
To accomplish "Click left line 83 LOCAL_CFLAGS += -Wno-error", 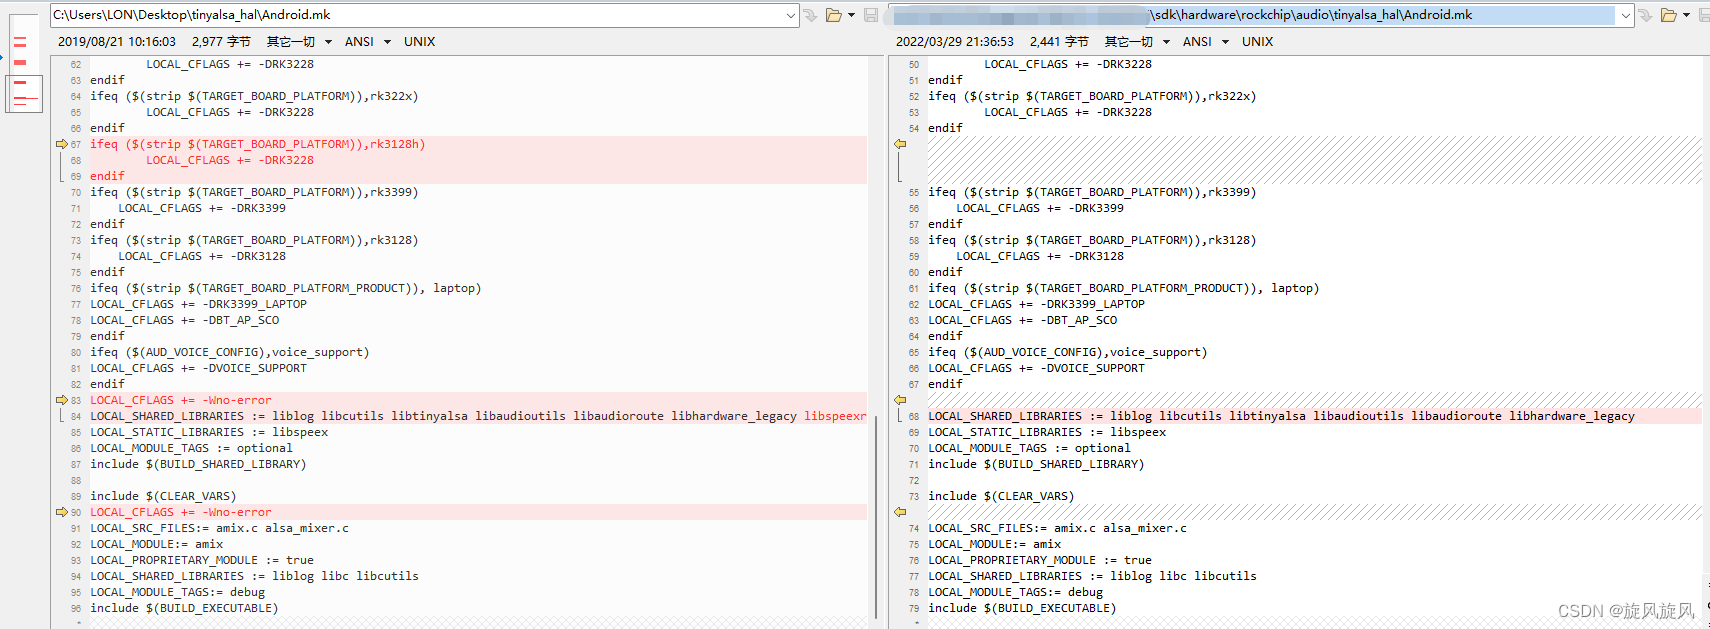I will (181, 400).
